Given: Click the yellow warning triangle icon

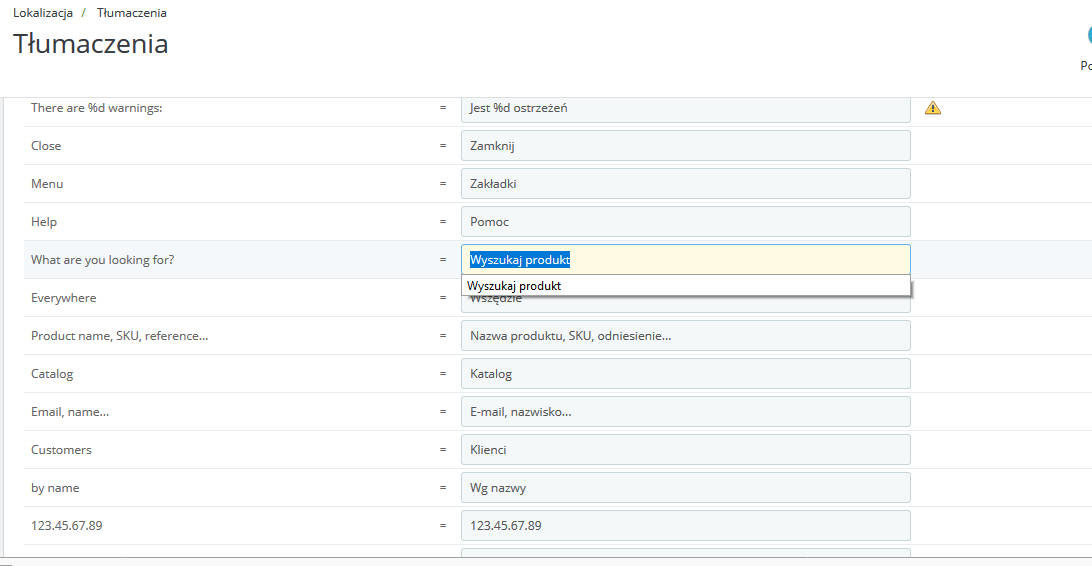Looking at the screenshot, I should [x=933, y=108].
